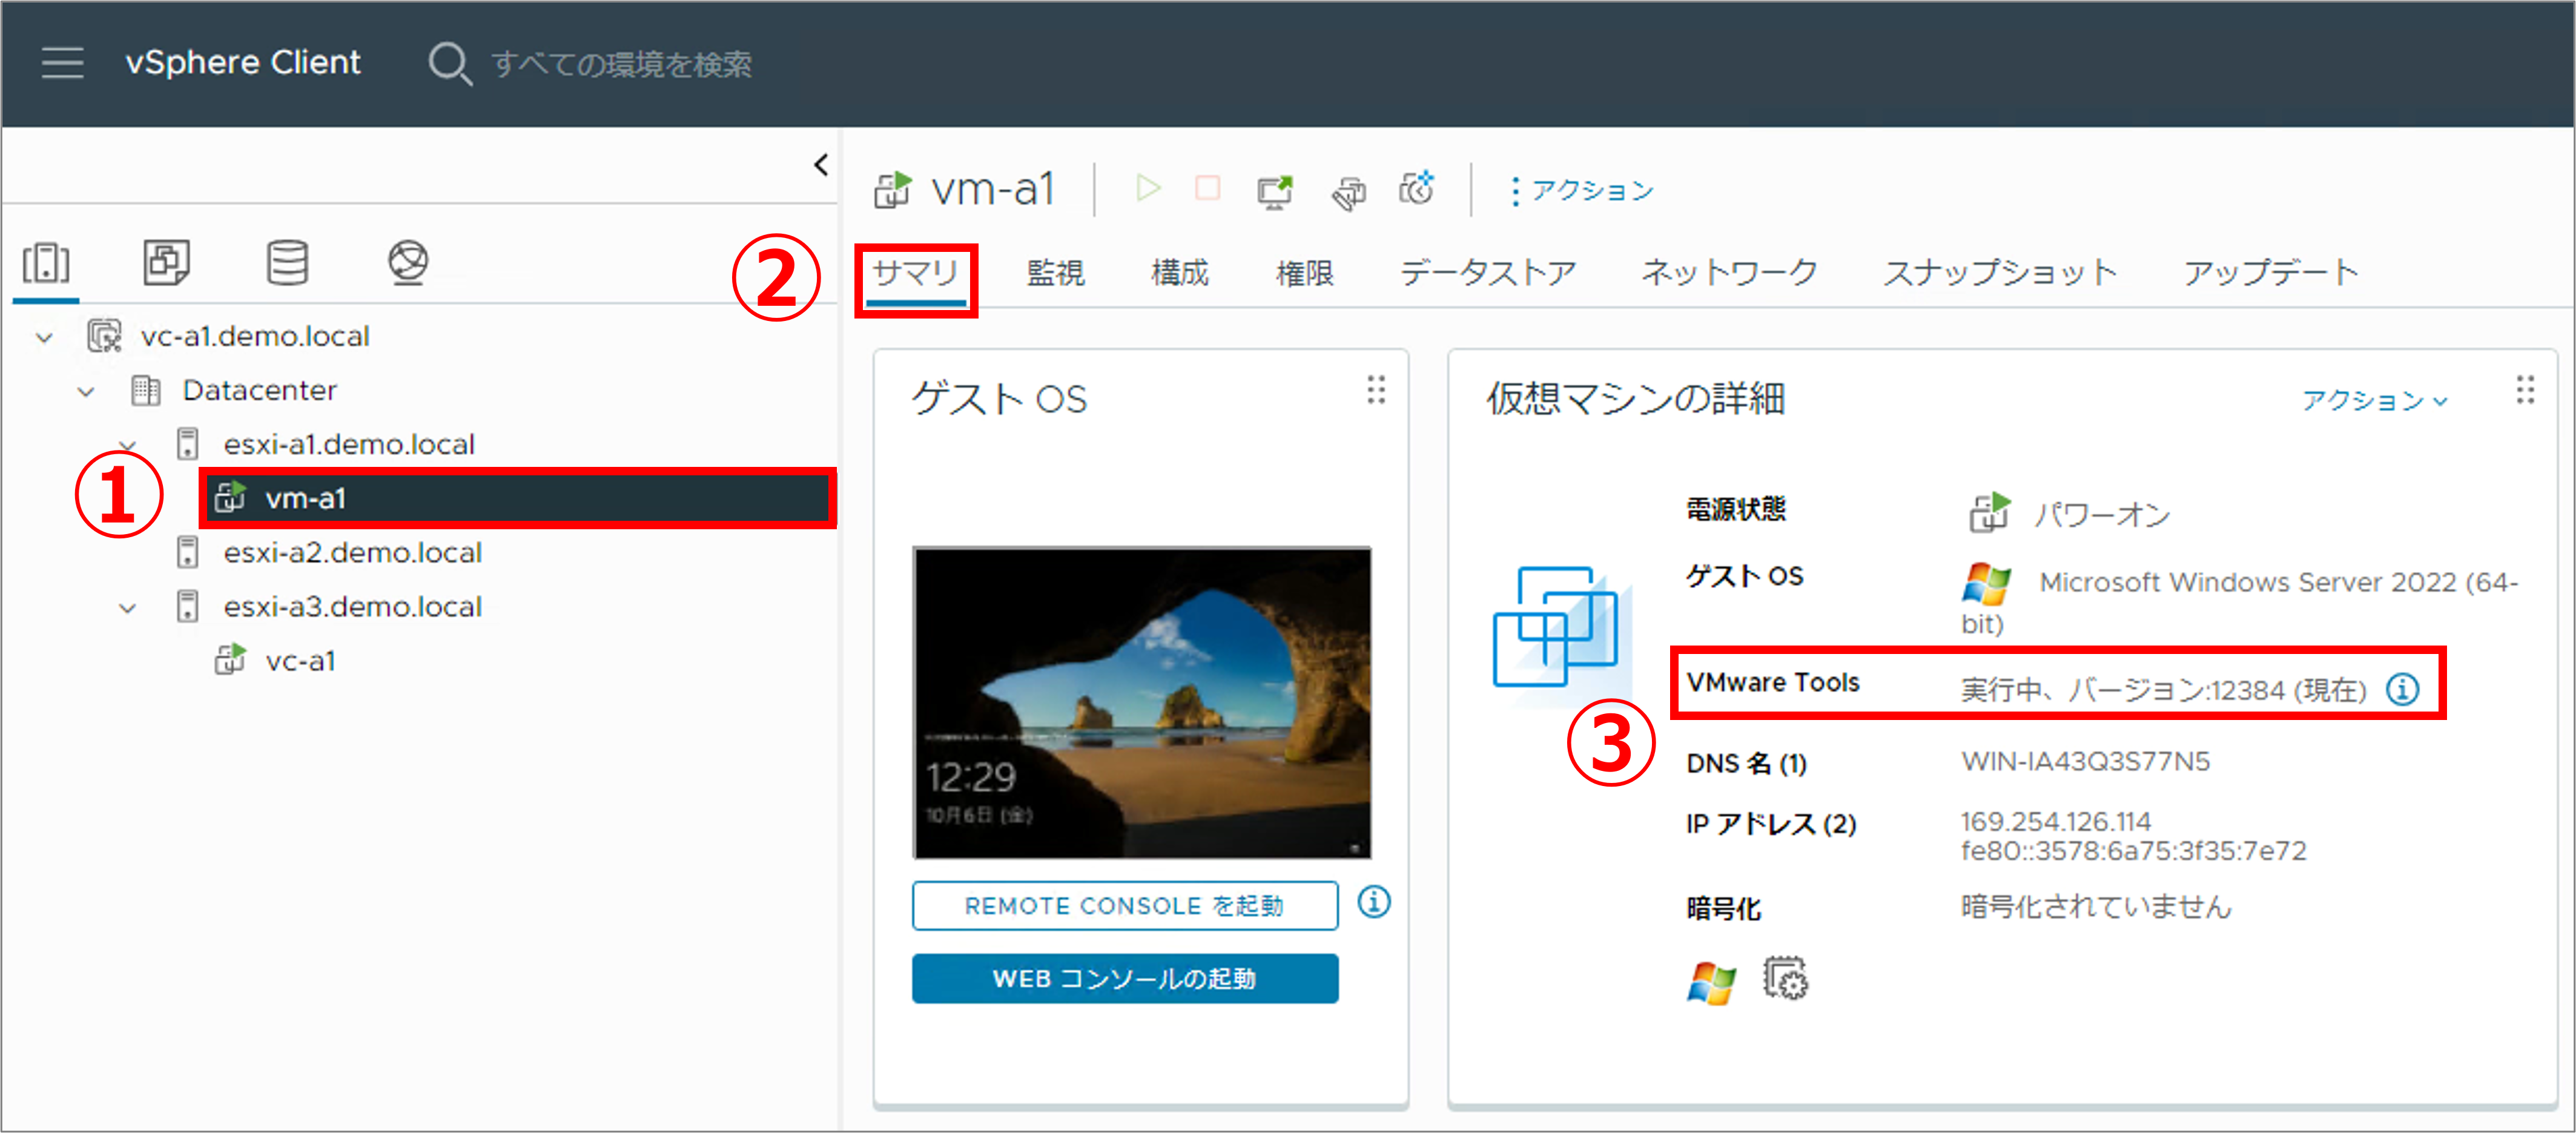This screenshot has width=2576, height=1133.
Task: Open アクション dropdown in VM details card
Action: pyautogui.click(x=2375, y=400)
